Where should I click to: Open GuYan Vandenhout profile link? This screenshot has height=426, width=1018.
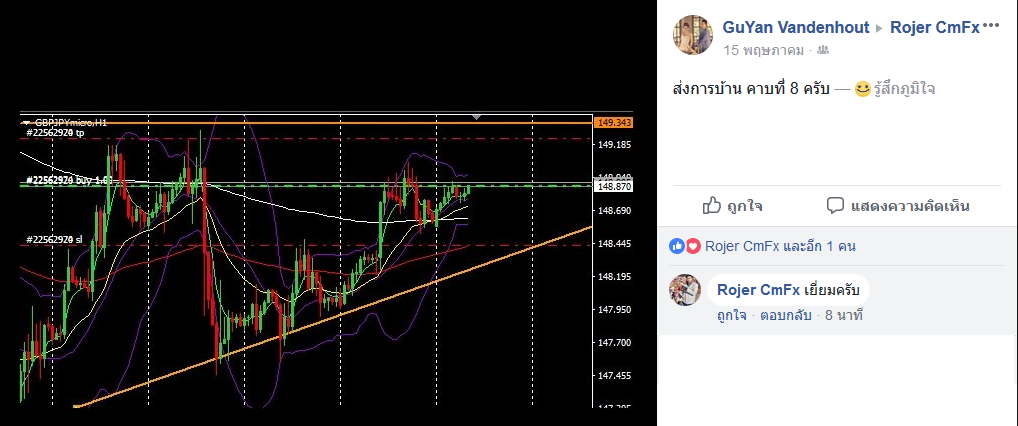pos(795,27)
